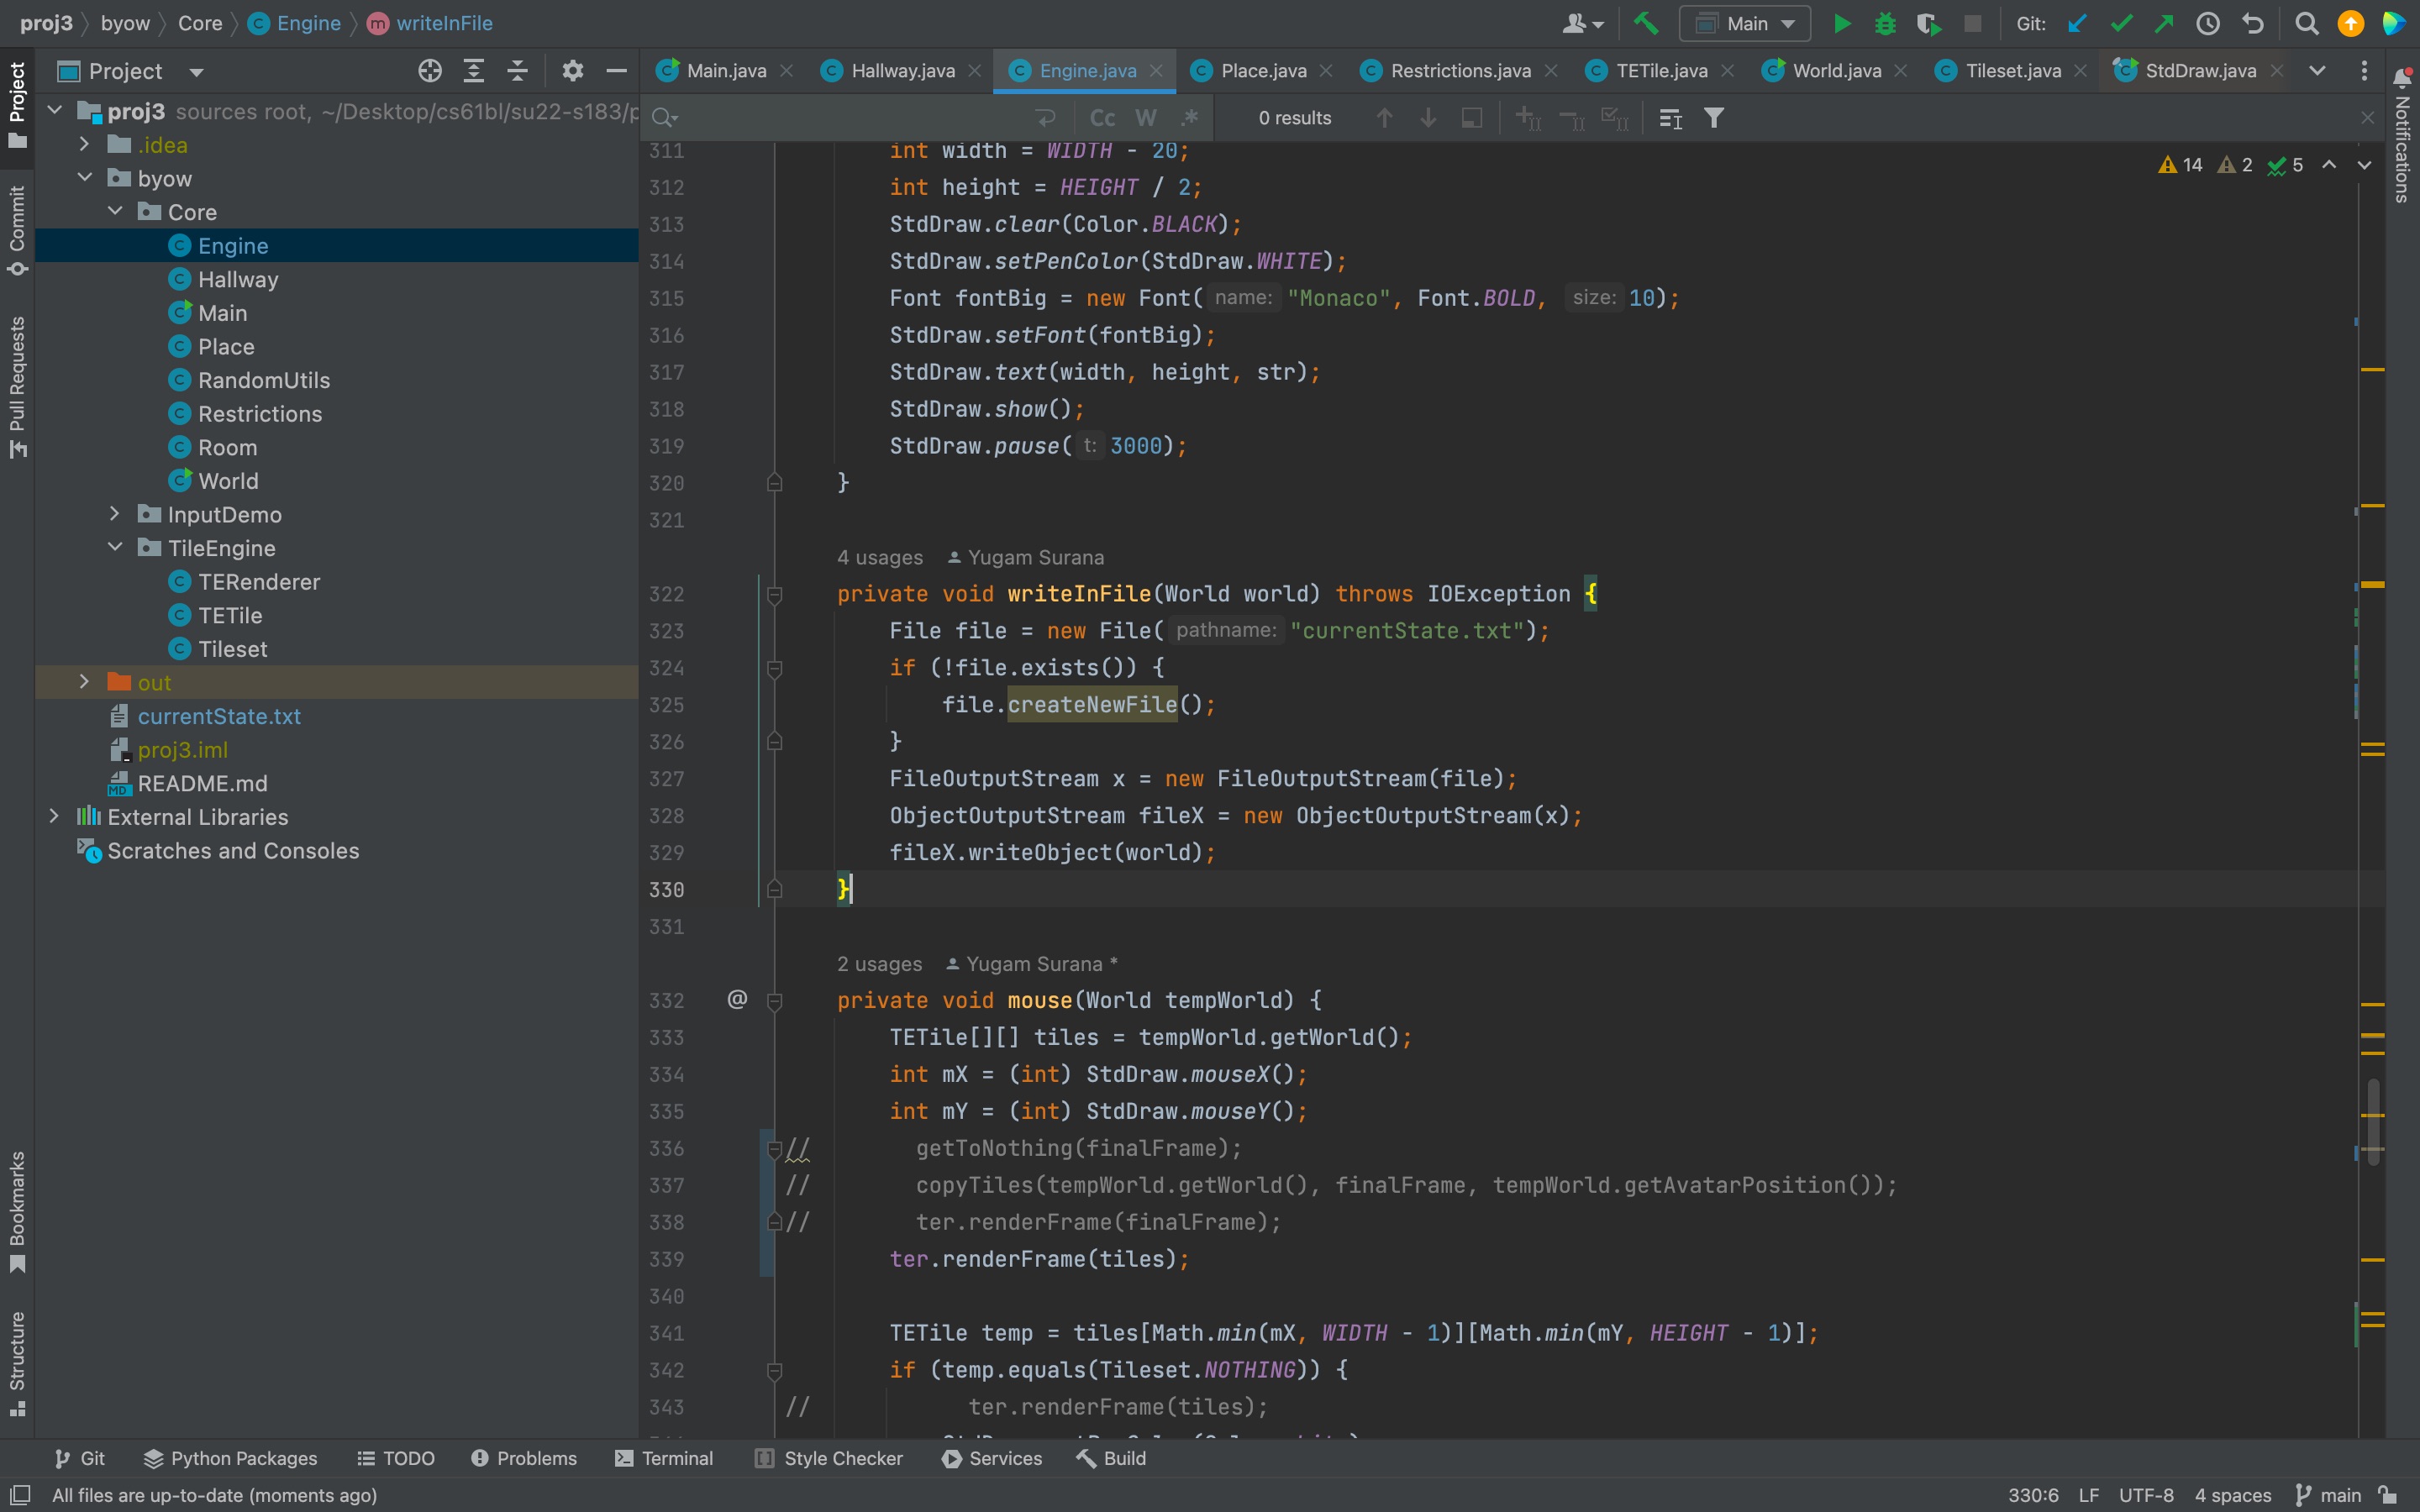Toggle Words search option

tap(1146, 118)
